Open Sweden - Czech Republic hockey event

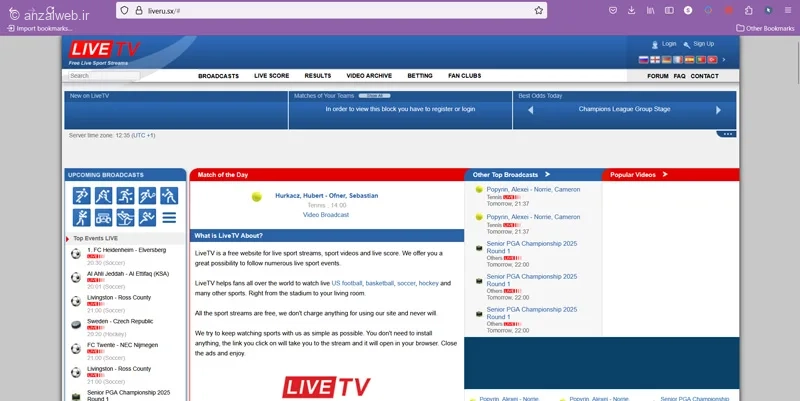pyautogui.click(x=120, y=321)
